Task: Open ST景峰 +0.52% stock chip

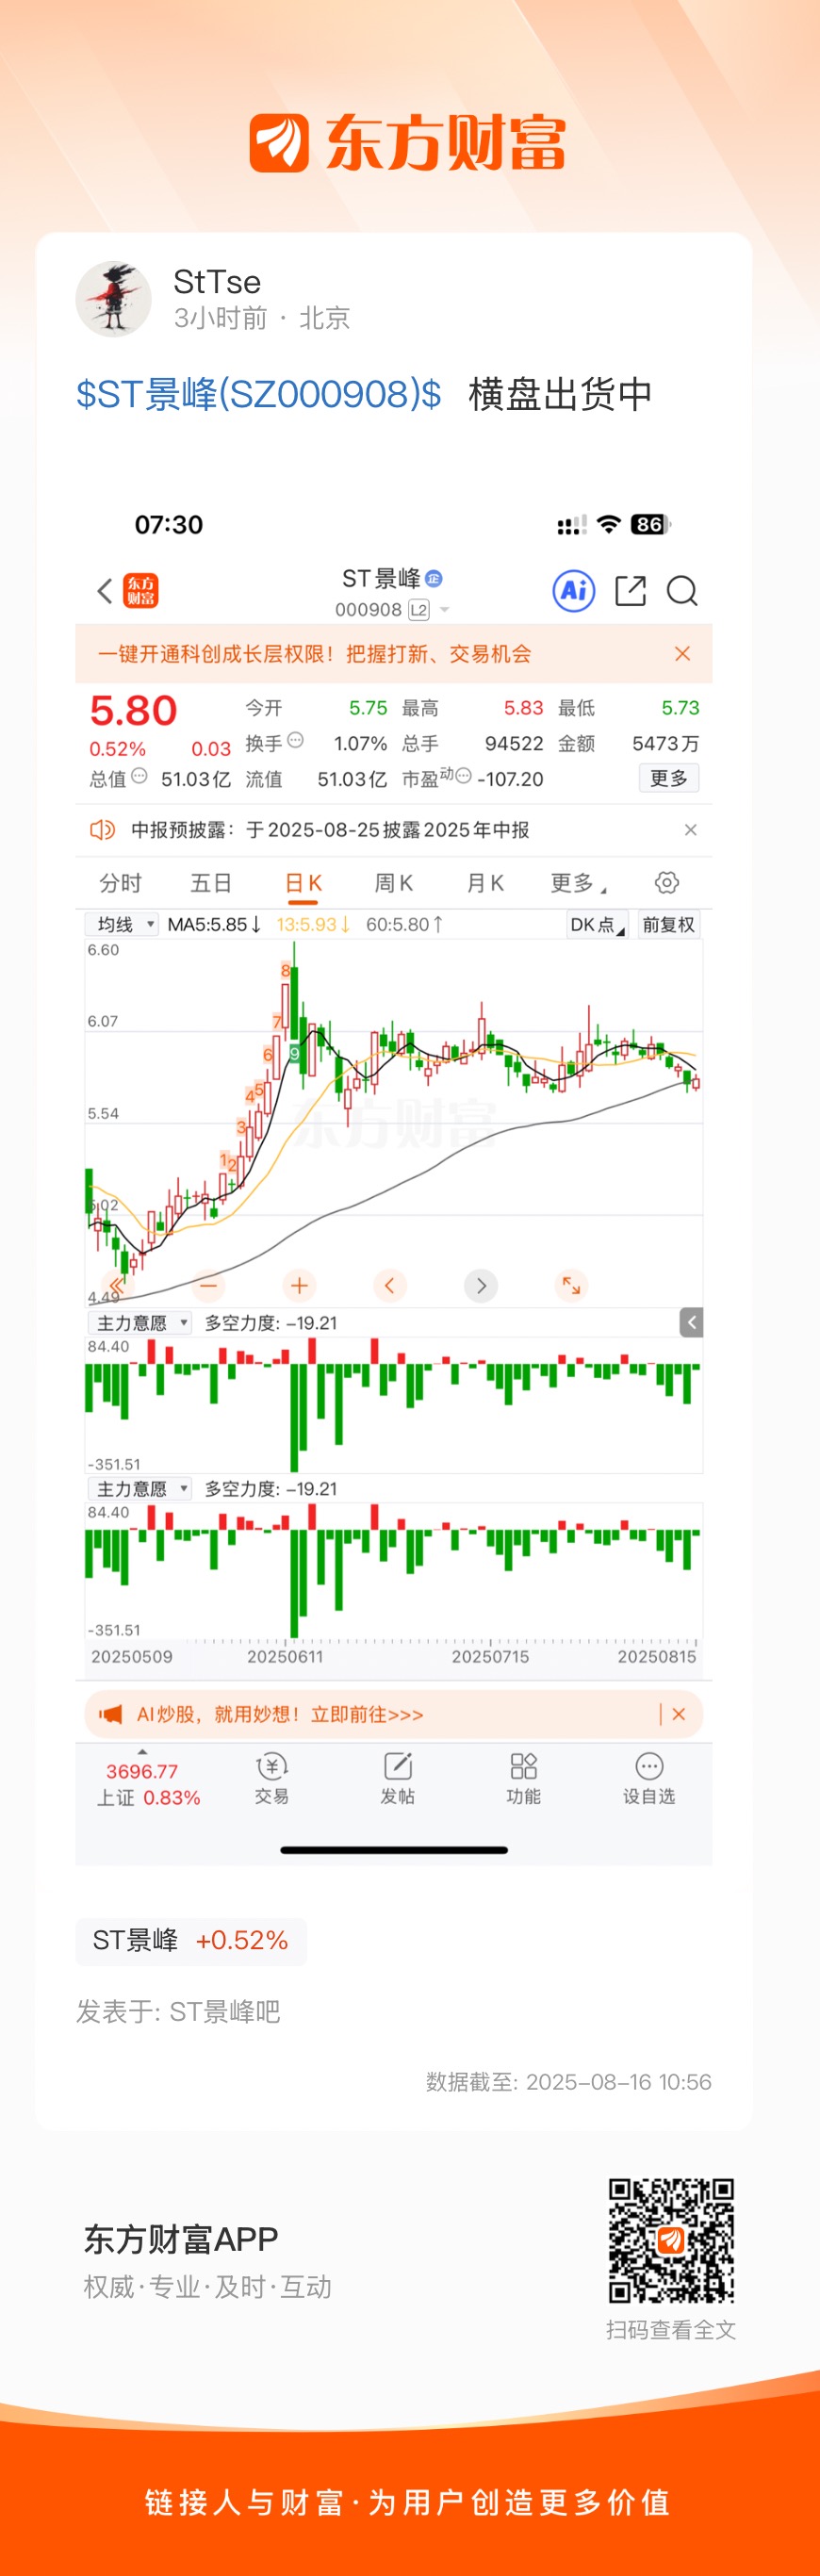Action: (191, 1940)
